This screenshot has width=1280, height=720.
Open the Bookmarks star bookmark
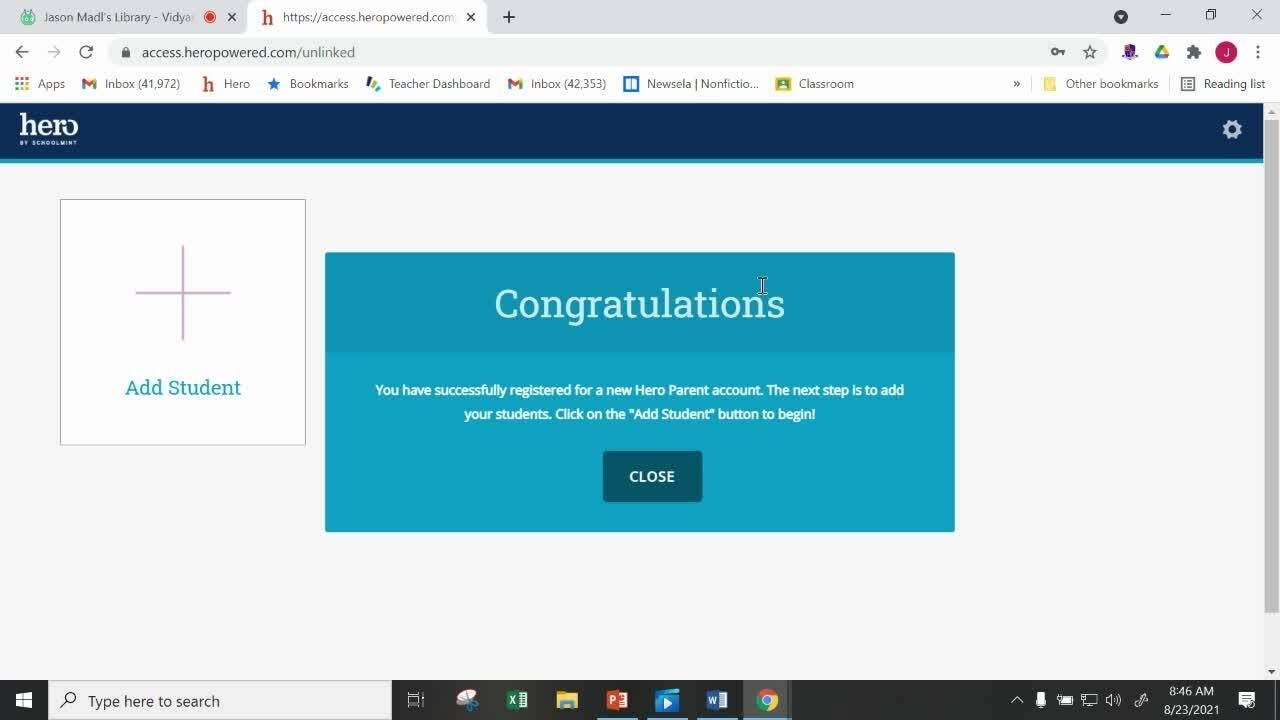(x=308, y=84)
